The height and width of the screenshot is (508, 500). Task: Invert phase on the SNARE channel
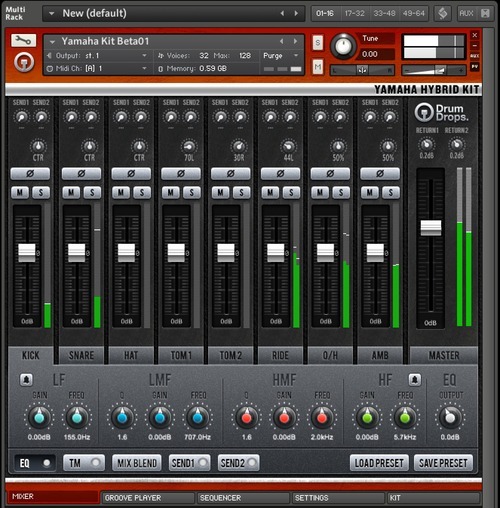click(x=81, y=174)
